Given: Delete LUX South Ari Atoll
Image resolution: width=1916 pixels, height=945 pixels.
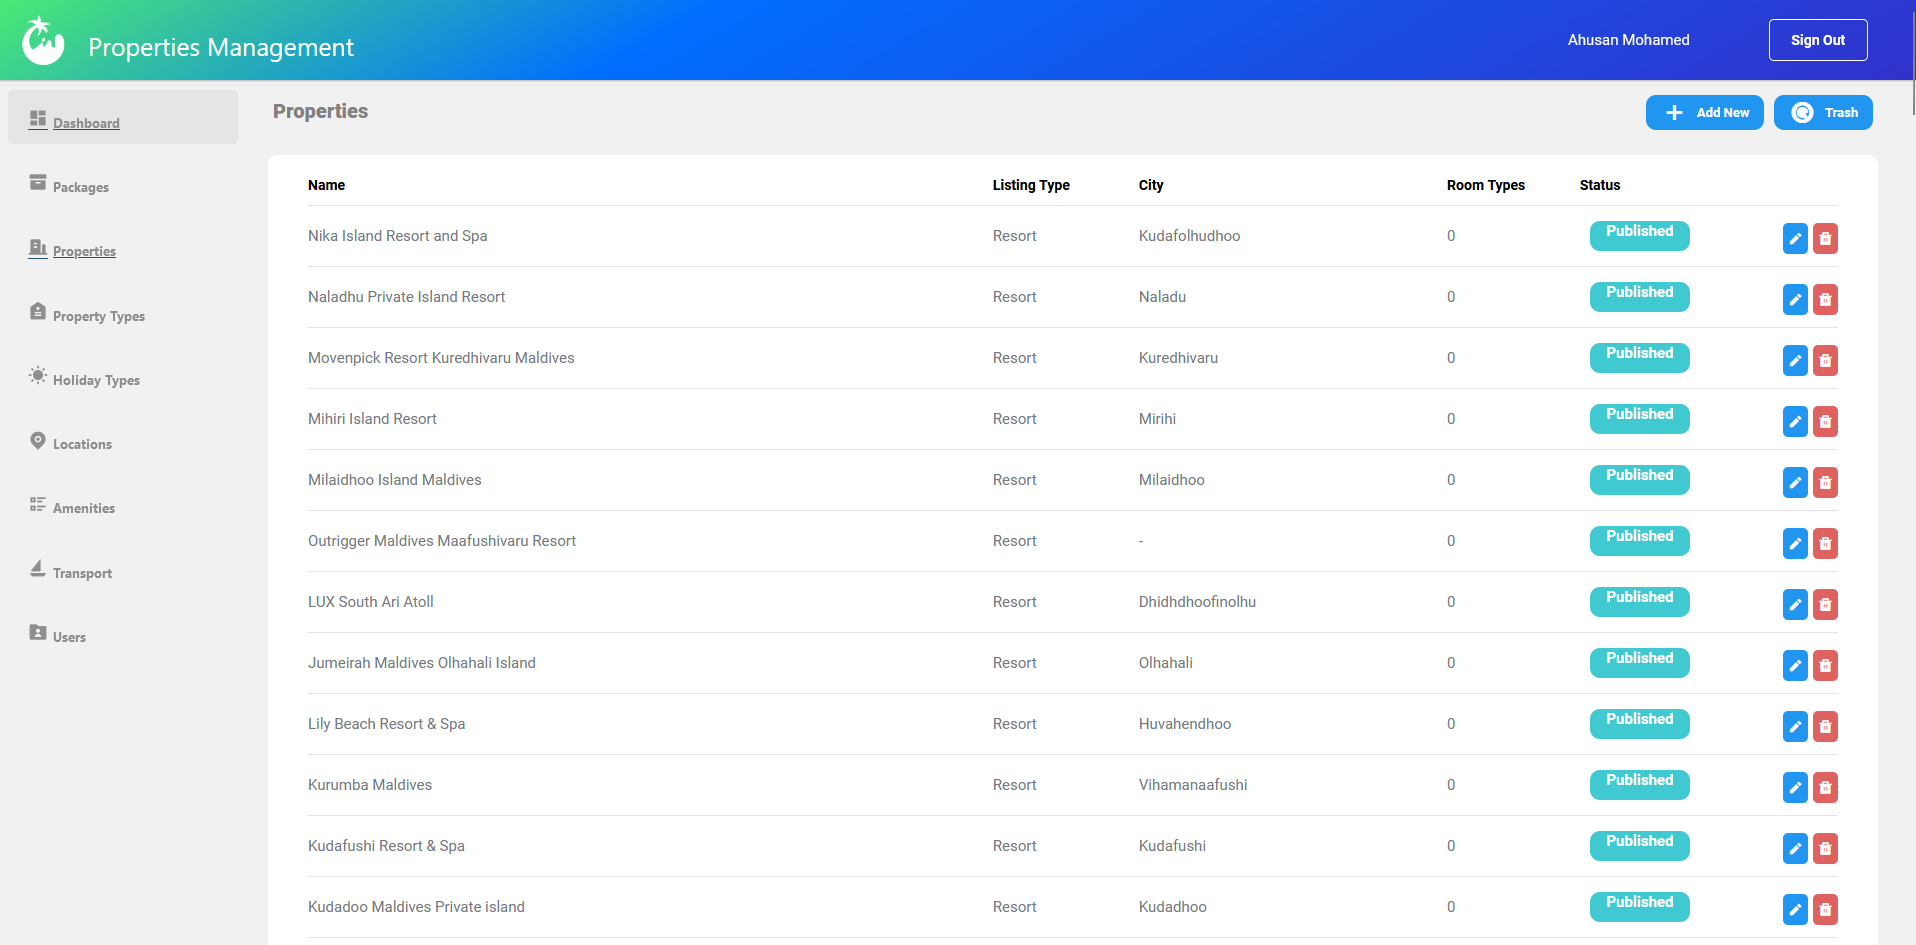Looking at the screenshot, I should coord(1825,604).
